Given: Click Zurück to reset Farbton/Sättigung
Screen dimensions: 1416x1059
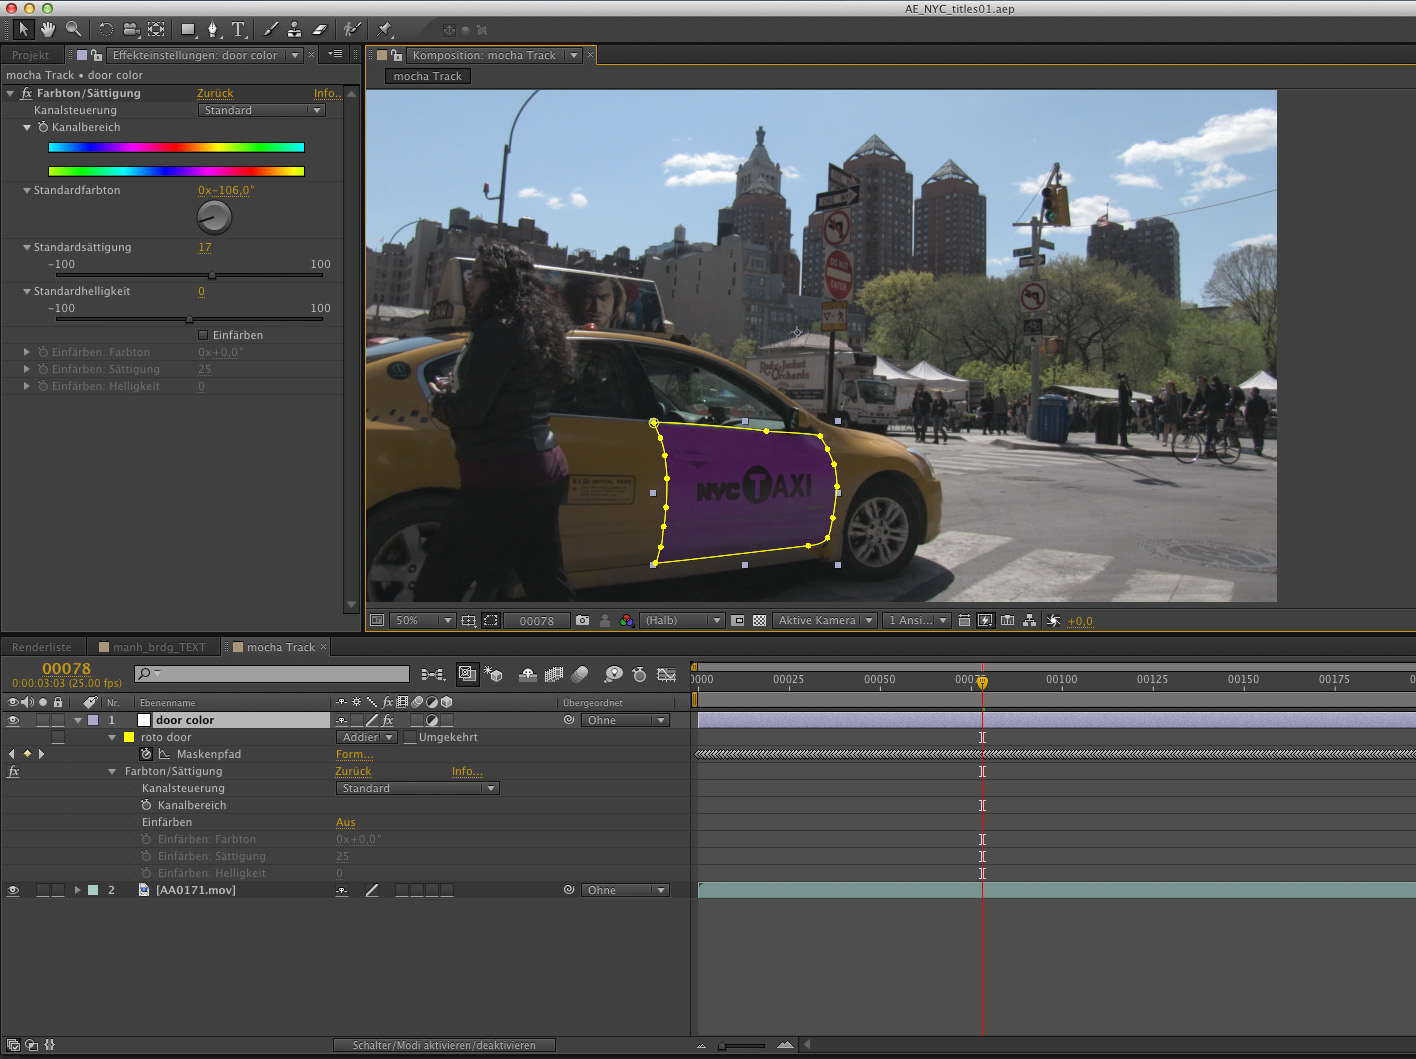Looking at the screenshot, I should click(x=214, y=93).
